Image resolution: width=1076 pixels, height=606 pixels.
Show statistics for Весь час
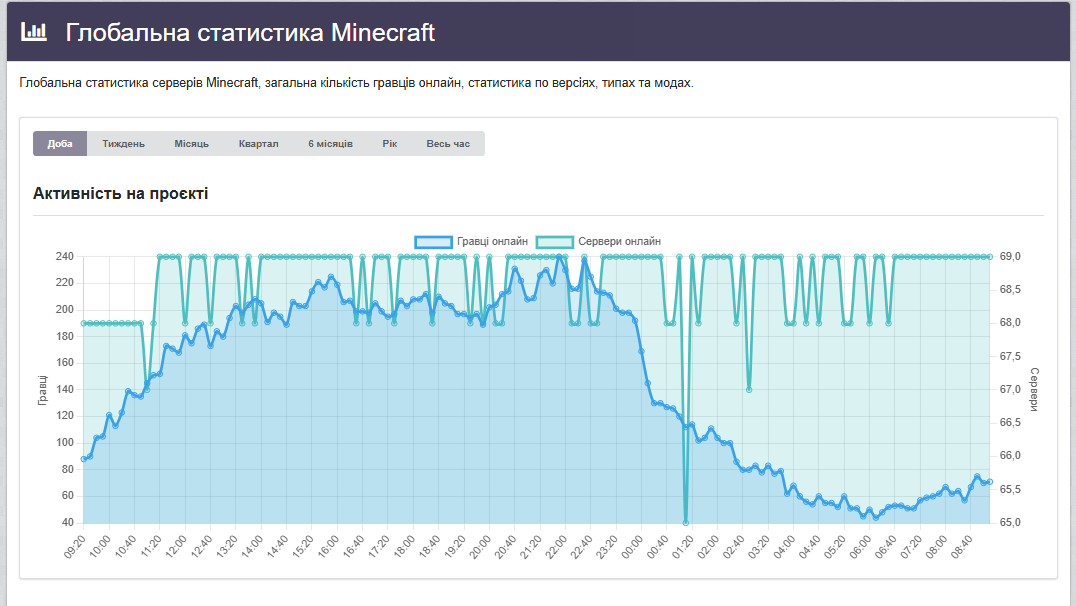click(448, 143)
